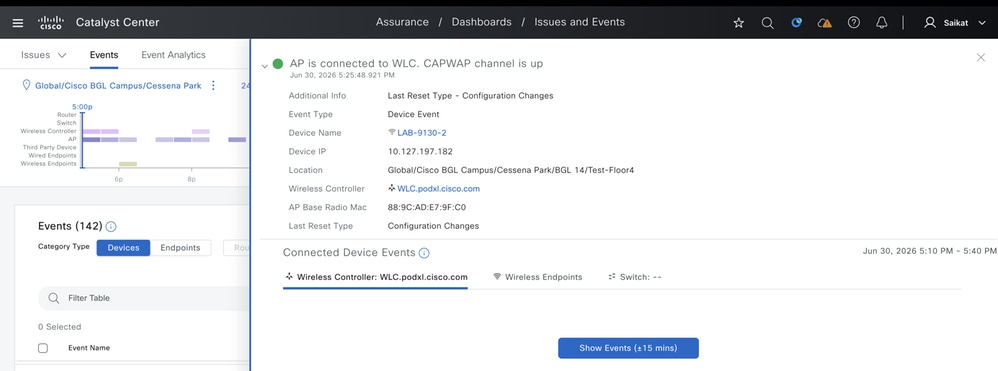998x371 pixels.
Task: Select the Wireless Controller WLC.podxl.cisco.com tab
Action: pyautogui.click(x=376, y=277)
